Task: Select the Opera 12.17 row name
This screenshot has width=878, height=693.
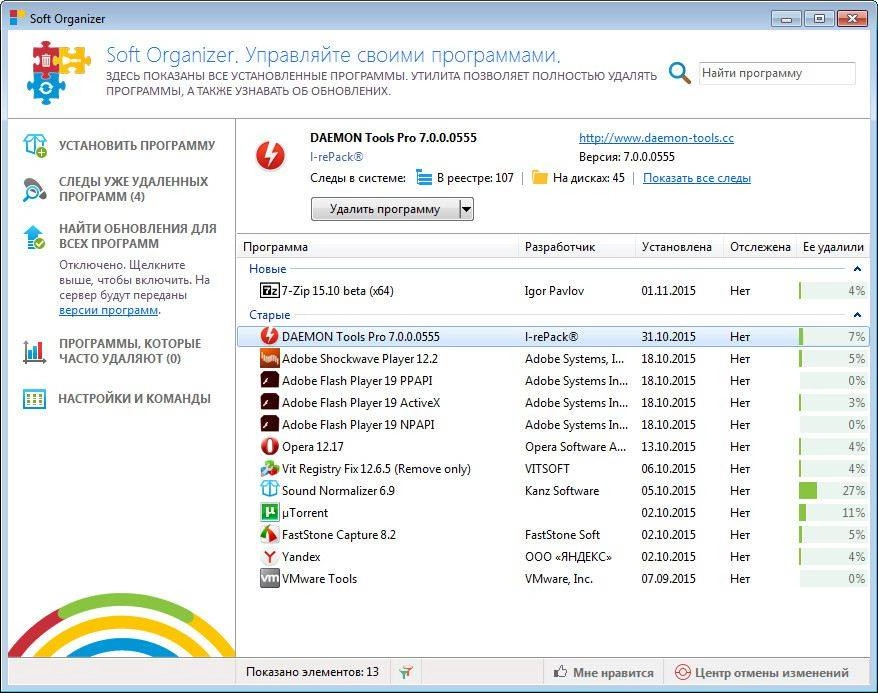Action: [312, 447]
